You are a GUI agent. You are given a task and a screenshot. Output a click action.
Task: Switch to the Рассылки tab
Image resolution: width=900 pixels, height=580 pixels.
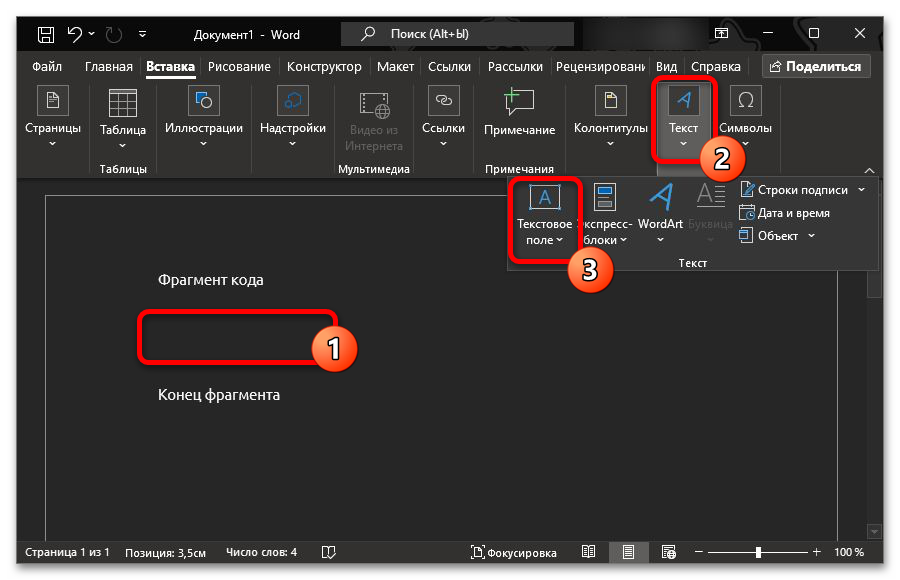tap(515, 67)
